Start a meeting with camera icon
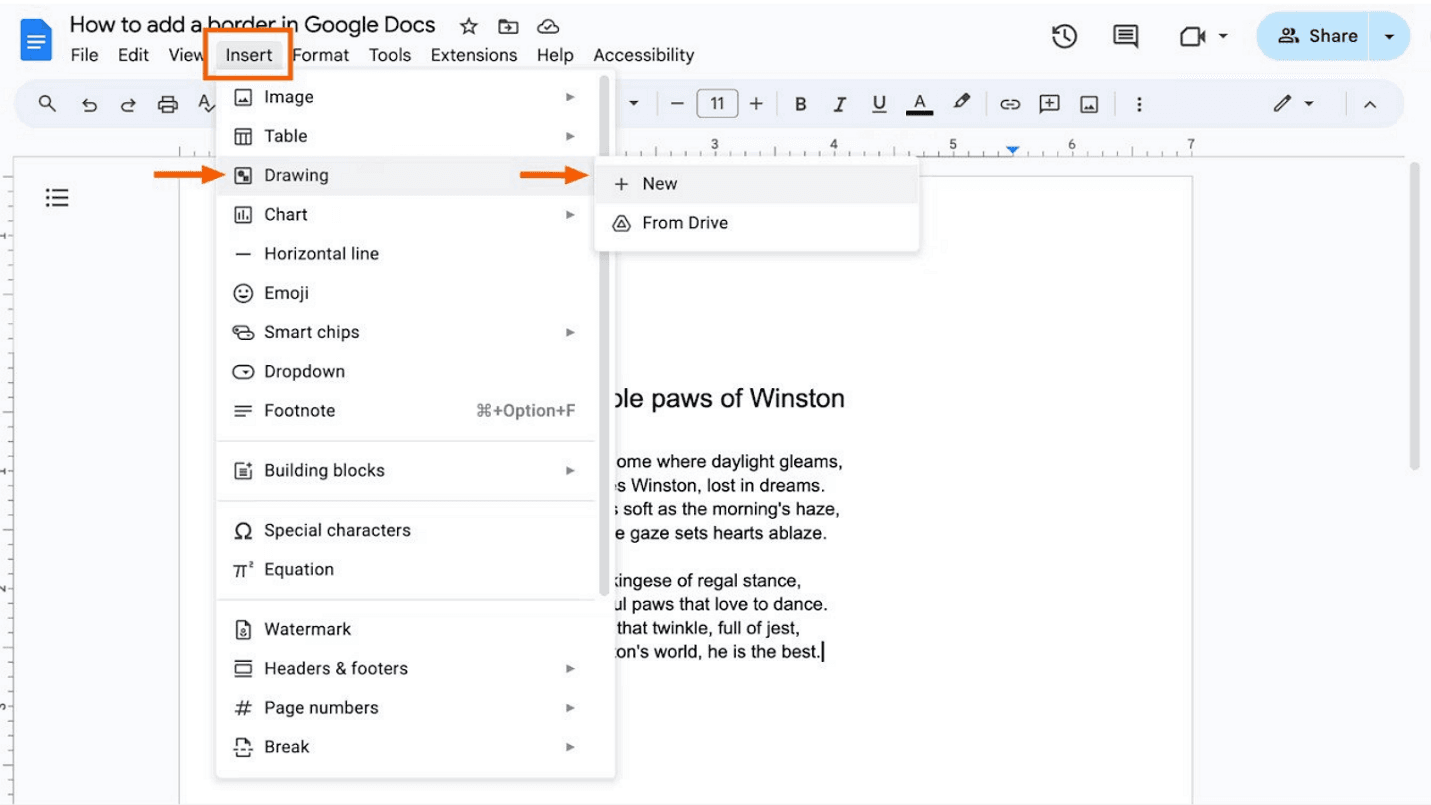Viewport: 1431px width, 805px height. (1192, 36)
